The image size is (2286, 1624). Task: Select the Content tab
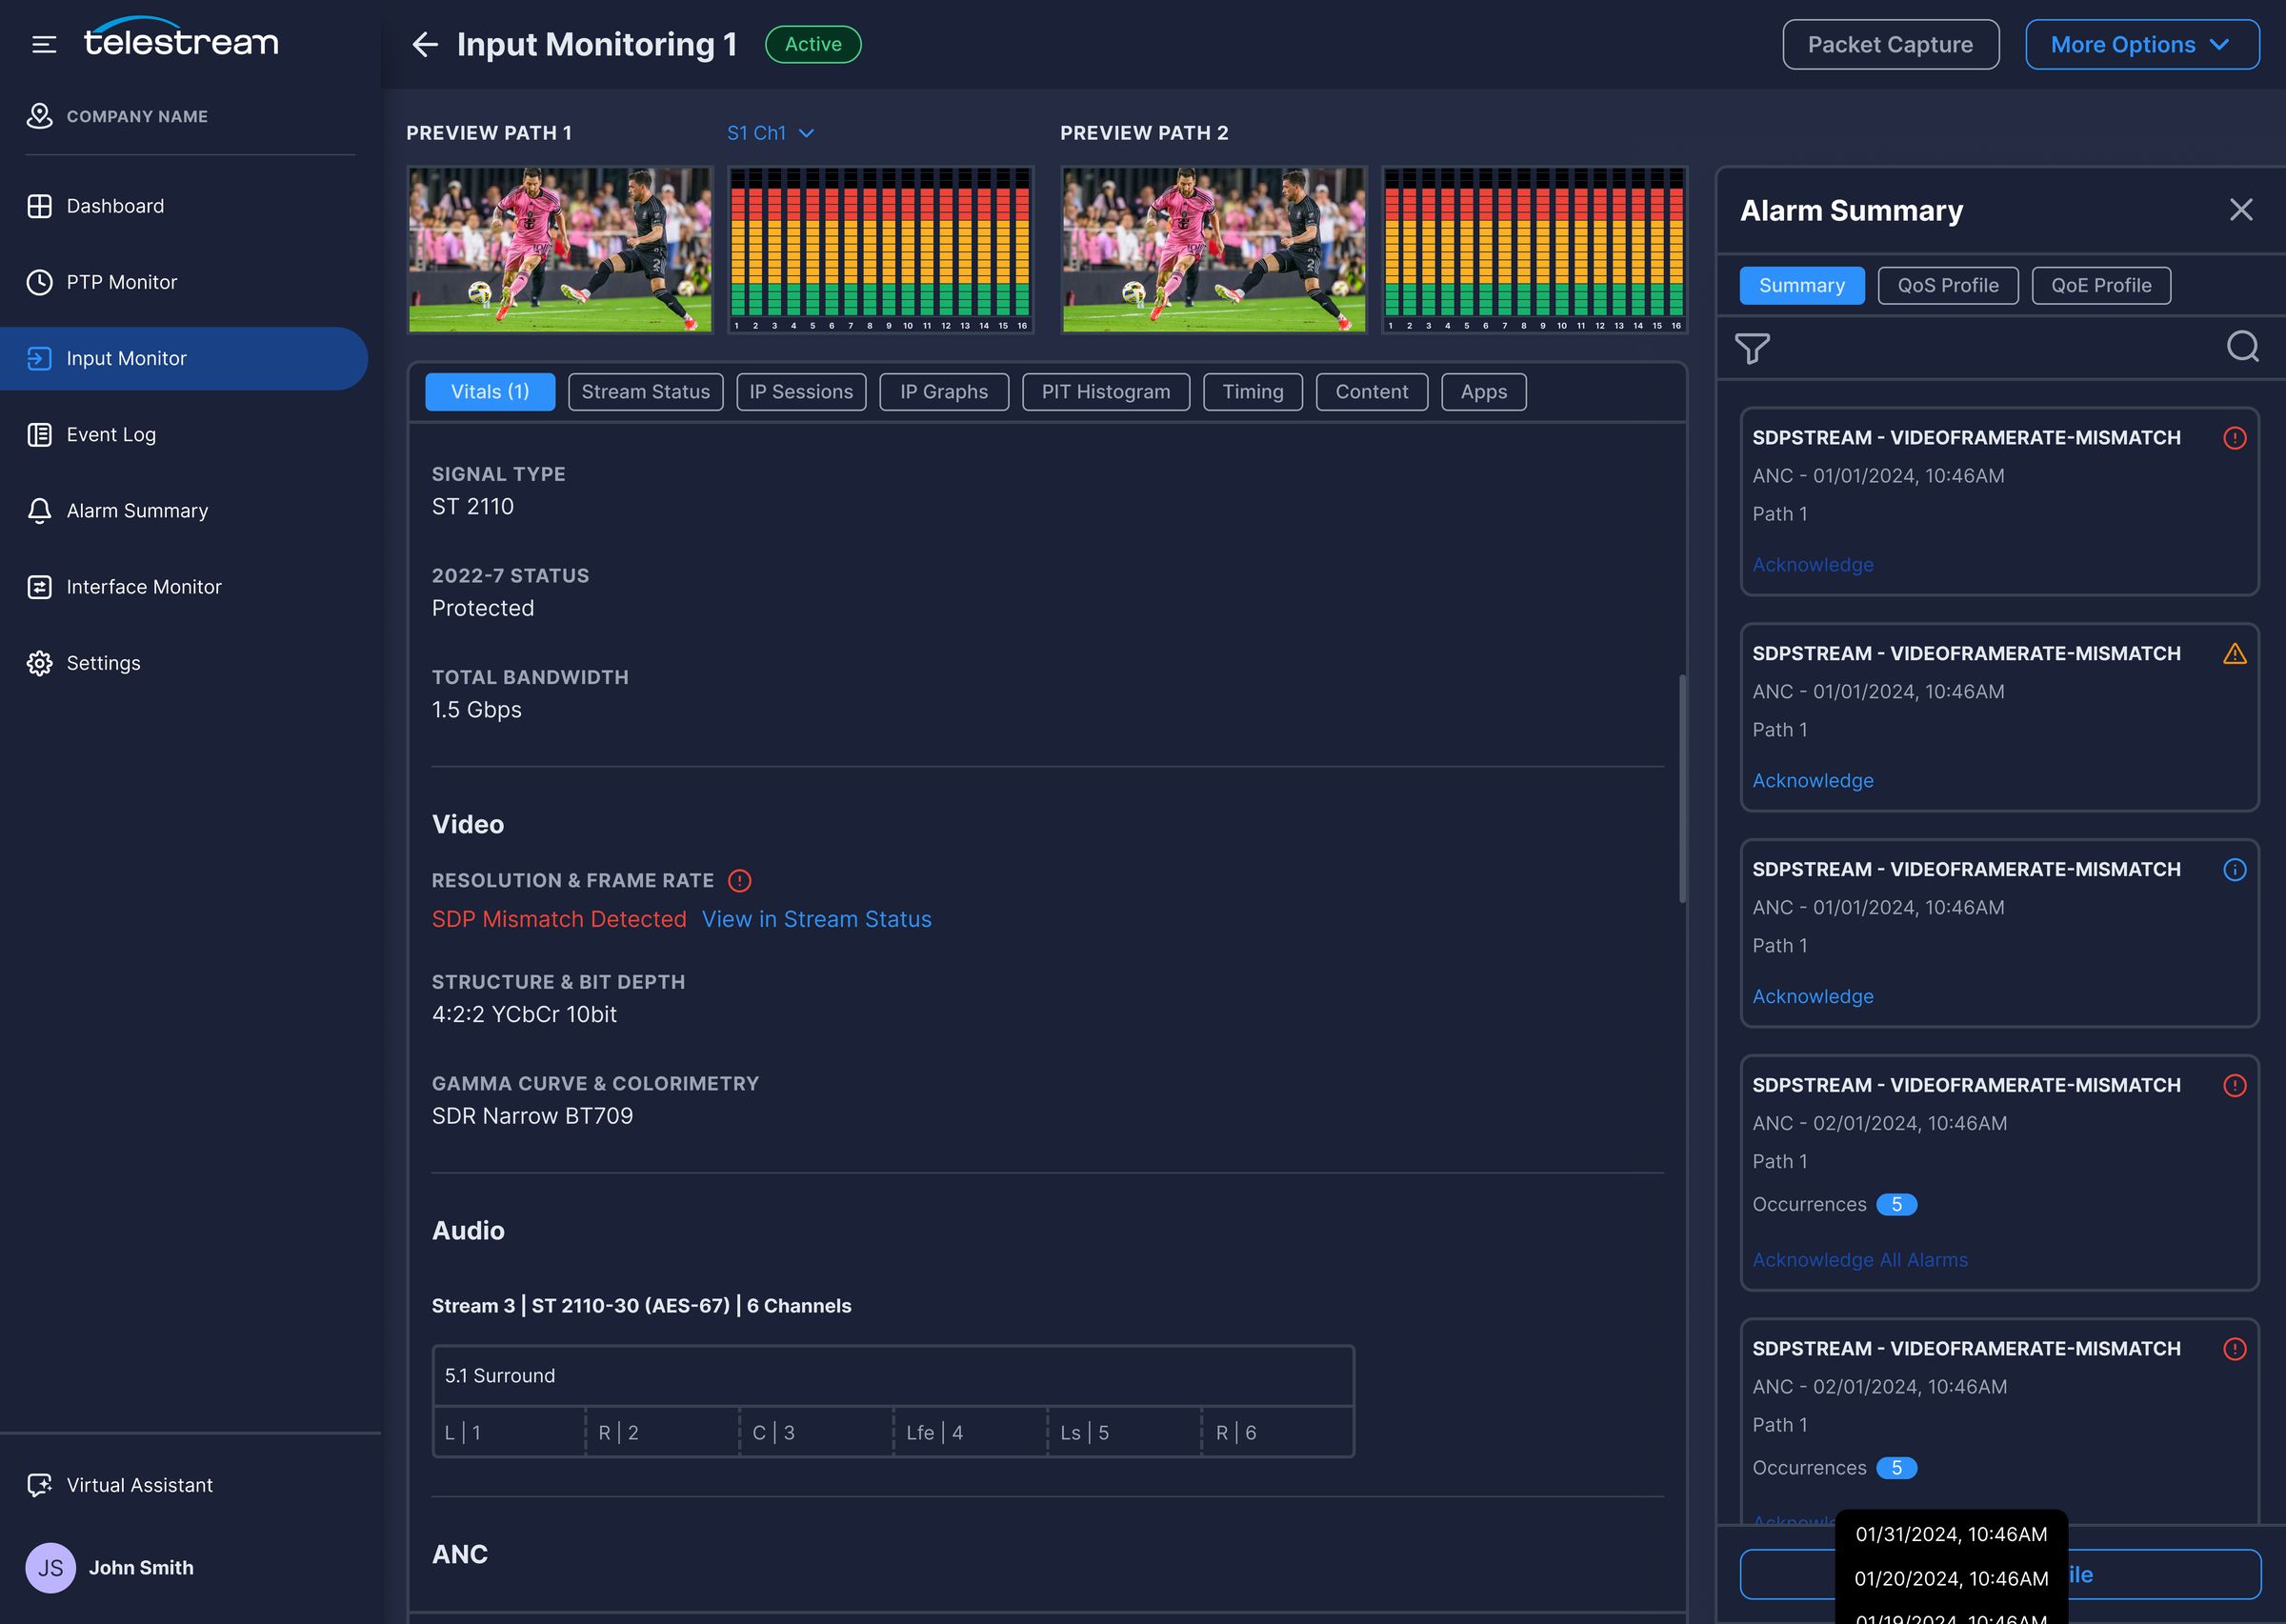click(x=1372, y=392)
